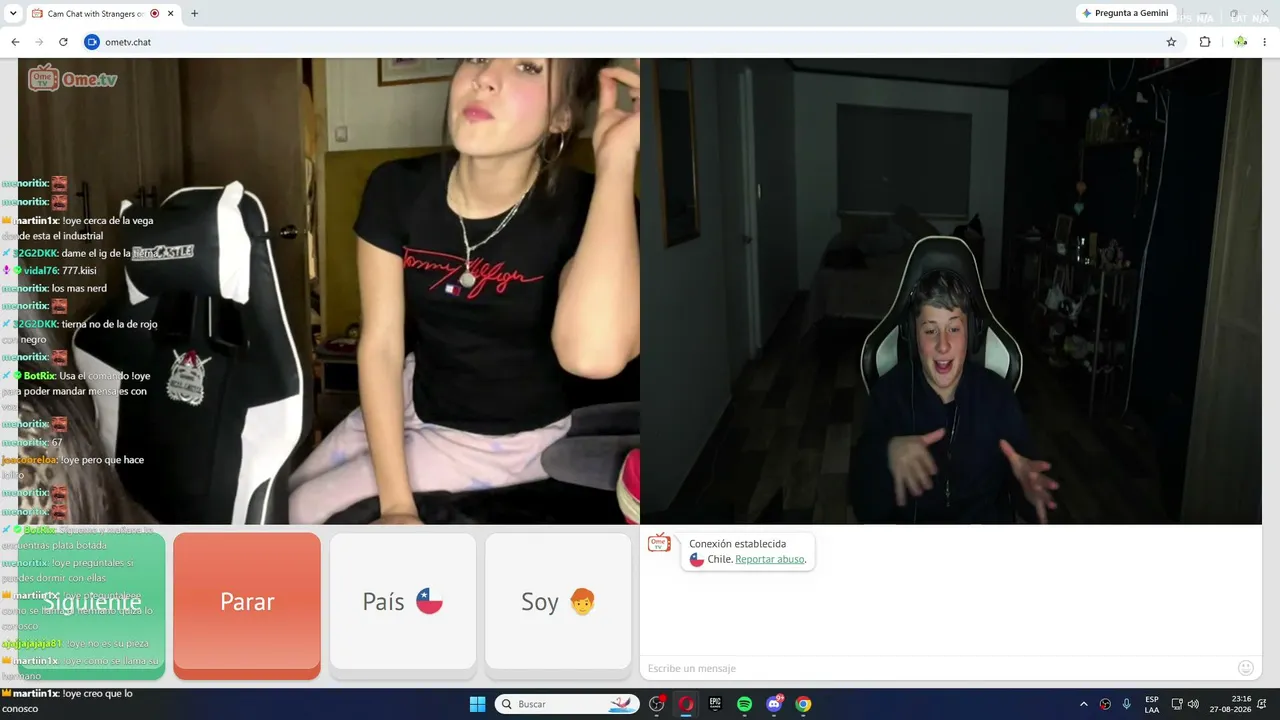Screen dimensions: 1280x720
Task: Show hidden system tray icons
Action: click(x=1083, y=704)
